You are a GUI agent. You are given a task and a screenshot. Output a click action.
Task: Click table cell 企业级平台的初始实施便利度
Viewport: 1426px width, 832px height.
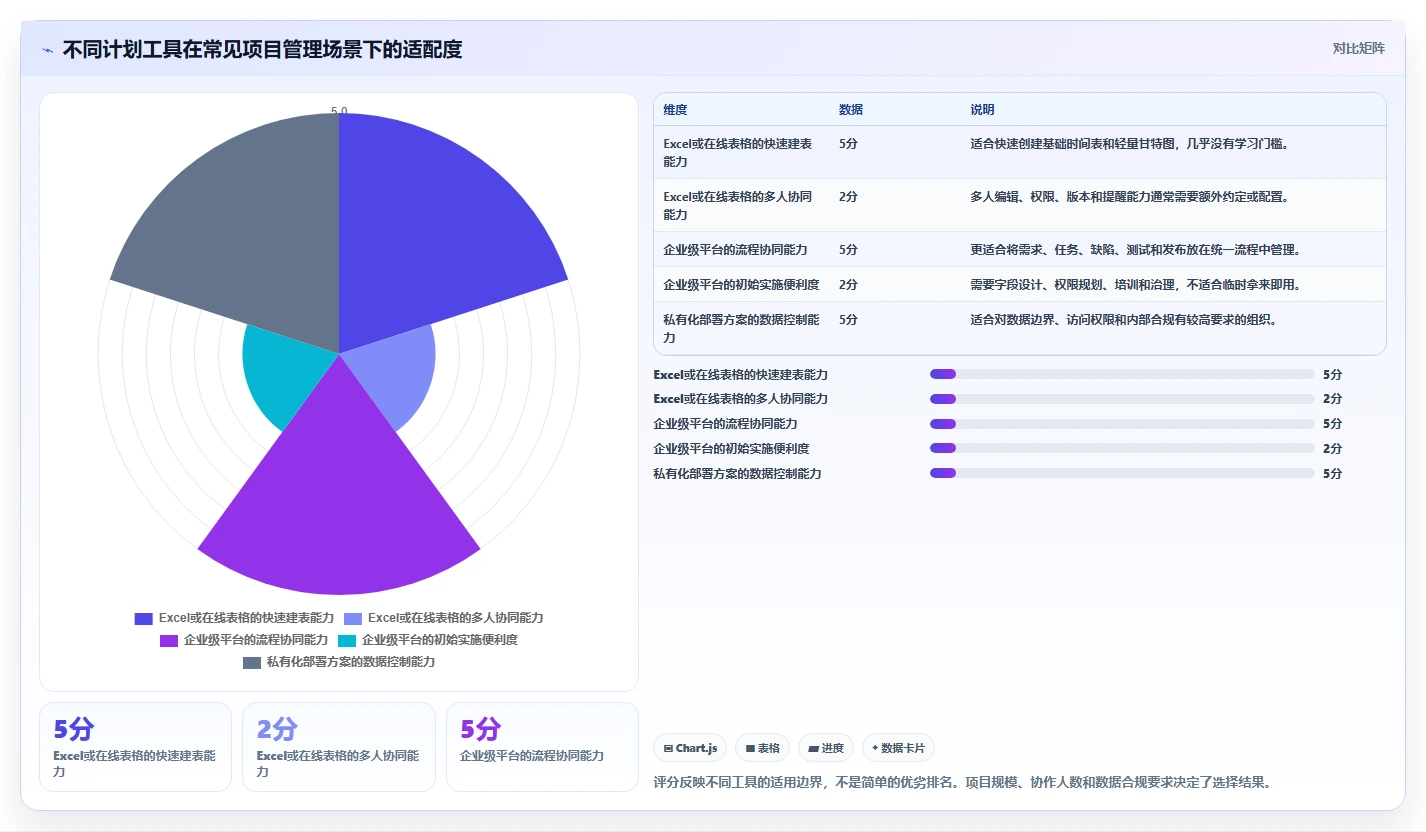click(741, 284)
